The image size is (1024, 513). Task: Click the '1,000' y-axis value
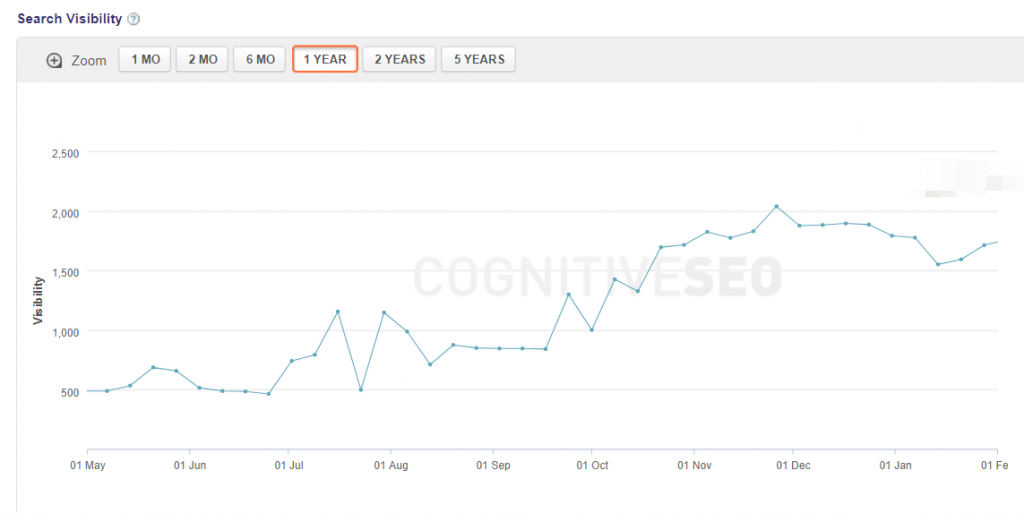[65, 332]
